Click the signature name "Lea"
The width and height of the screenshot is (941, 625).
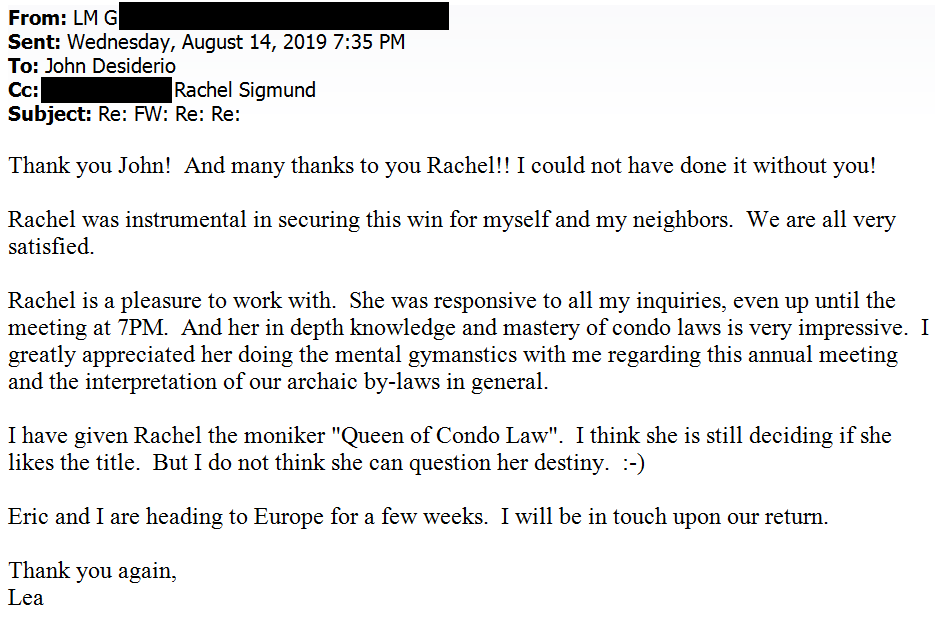pos(26,598)
